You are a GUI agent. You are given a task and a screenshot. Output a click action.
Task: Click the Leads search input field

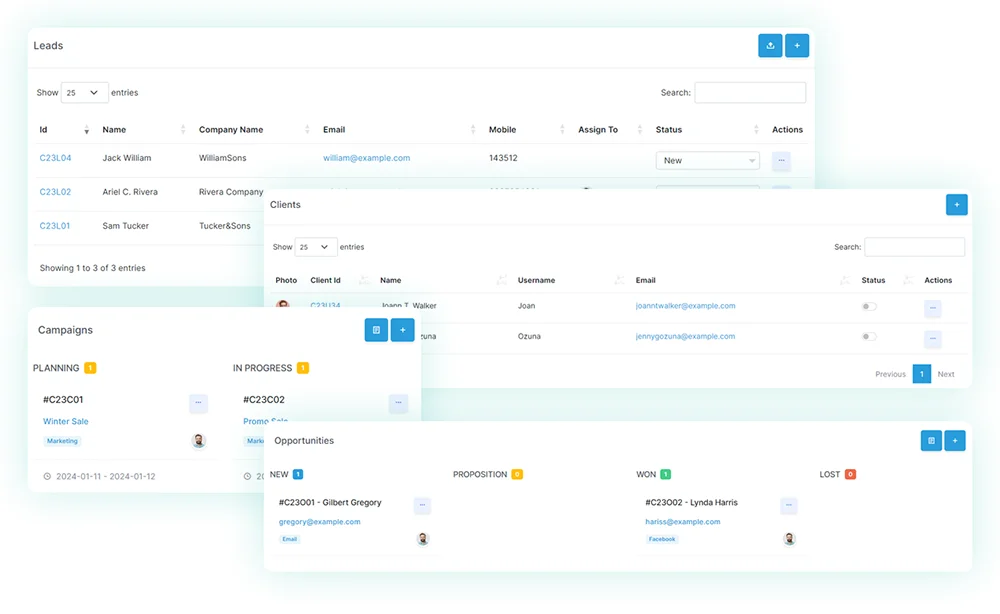[750, 93]
